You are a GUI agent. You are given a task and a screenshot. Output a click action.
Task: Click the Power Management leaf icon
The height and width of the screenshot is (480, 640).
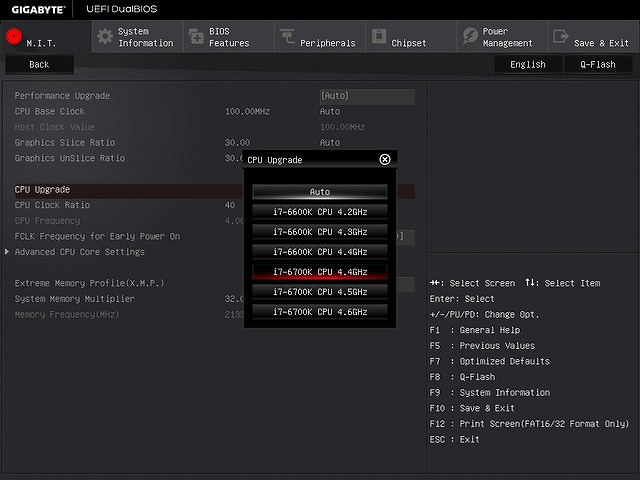tap(470, 36)
